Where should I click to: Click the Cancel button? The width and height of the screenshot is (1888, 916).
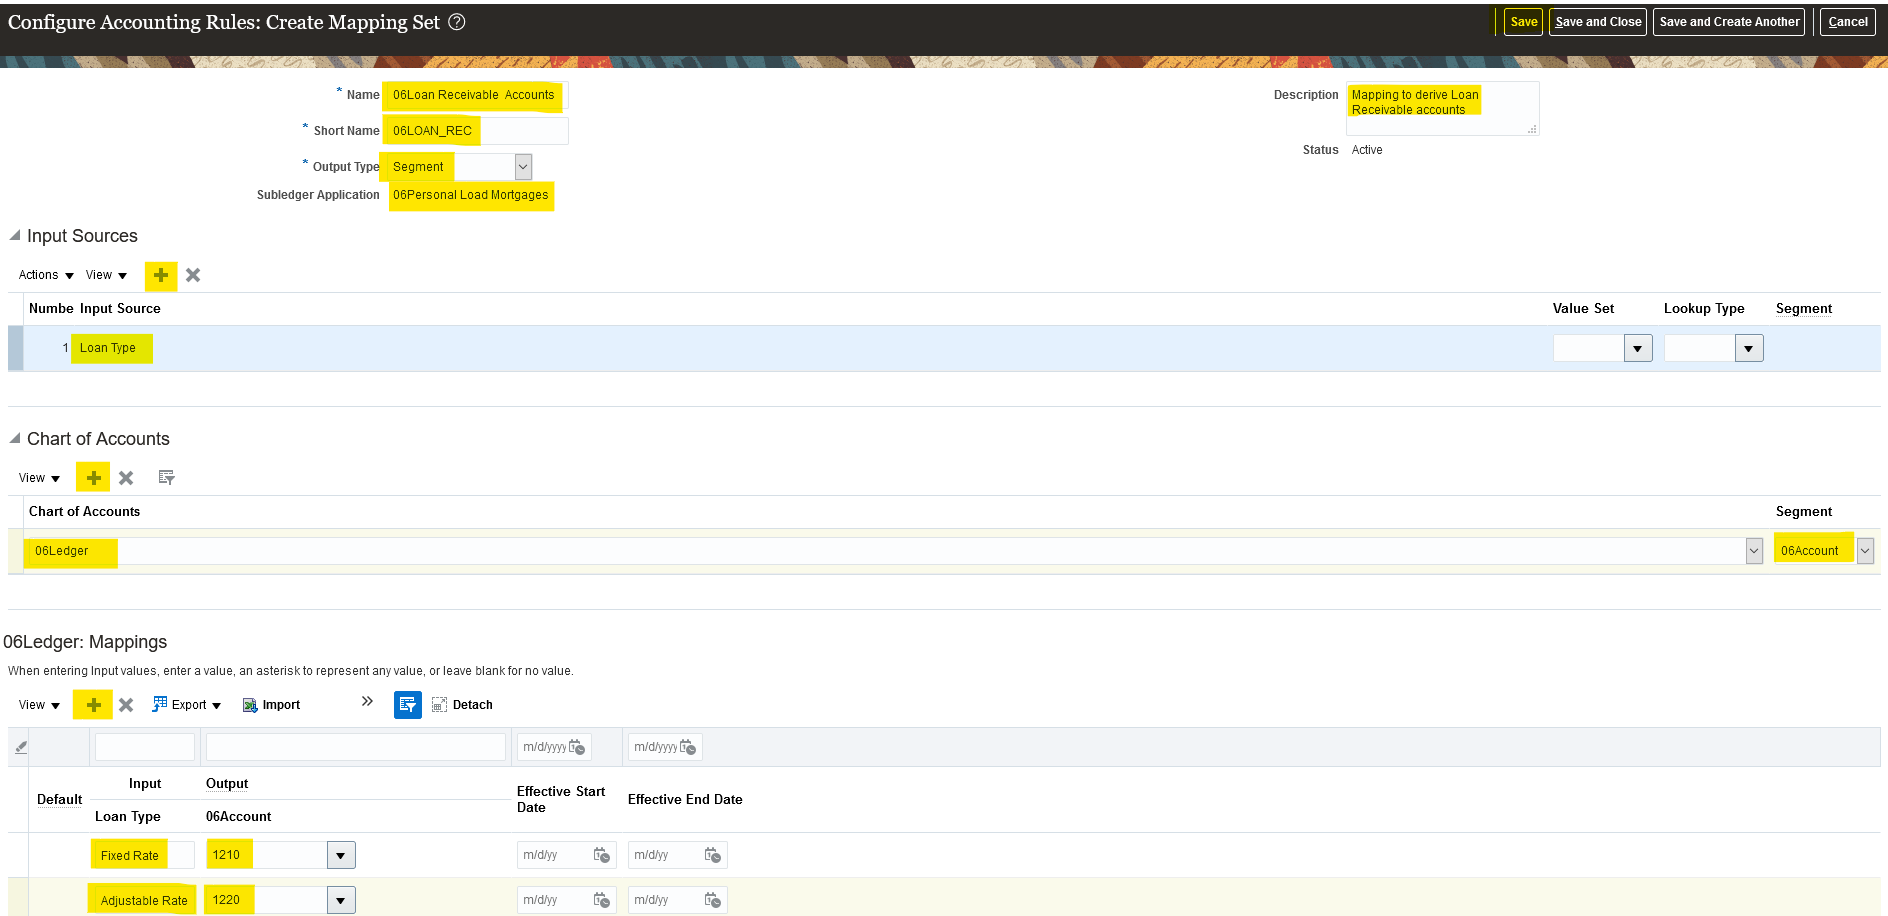click(1847, 22)
